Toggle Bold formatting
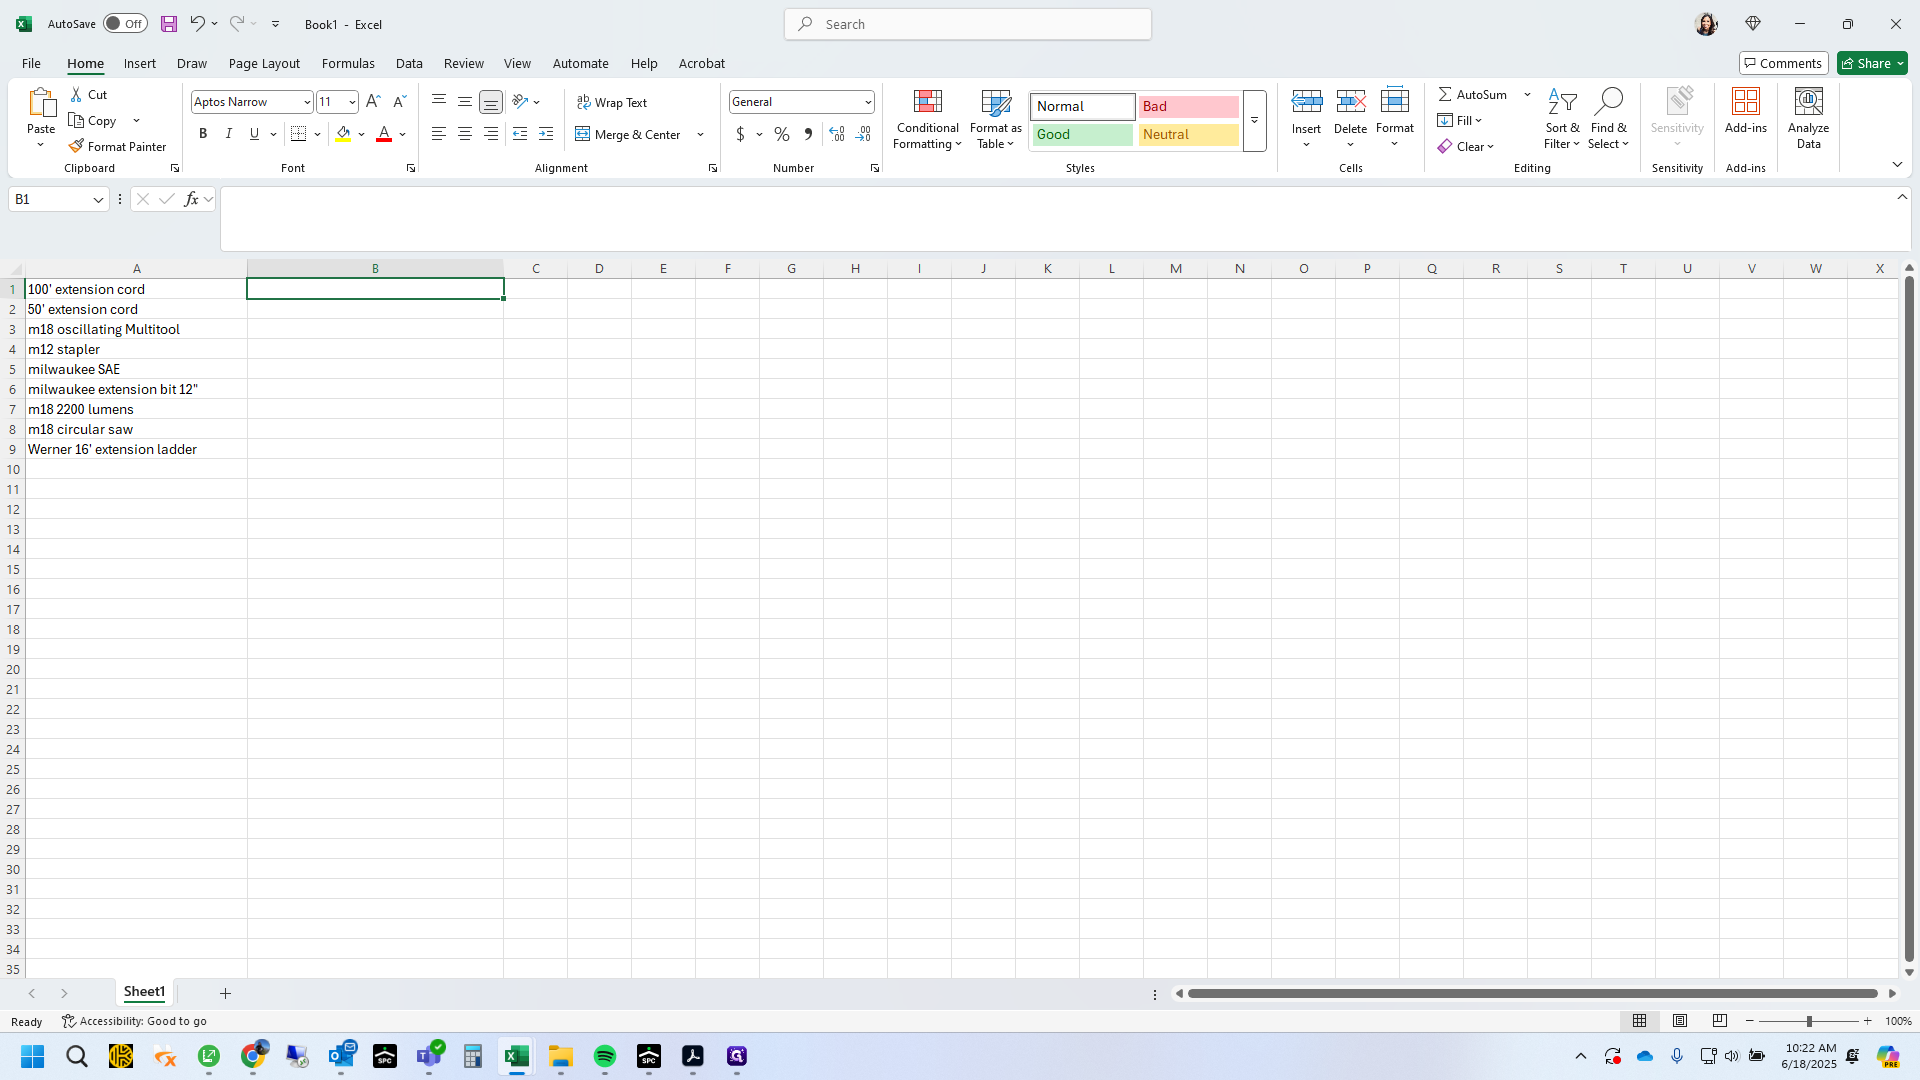The height and width of the screenshot is (1080, 1920). [203, 134]
